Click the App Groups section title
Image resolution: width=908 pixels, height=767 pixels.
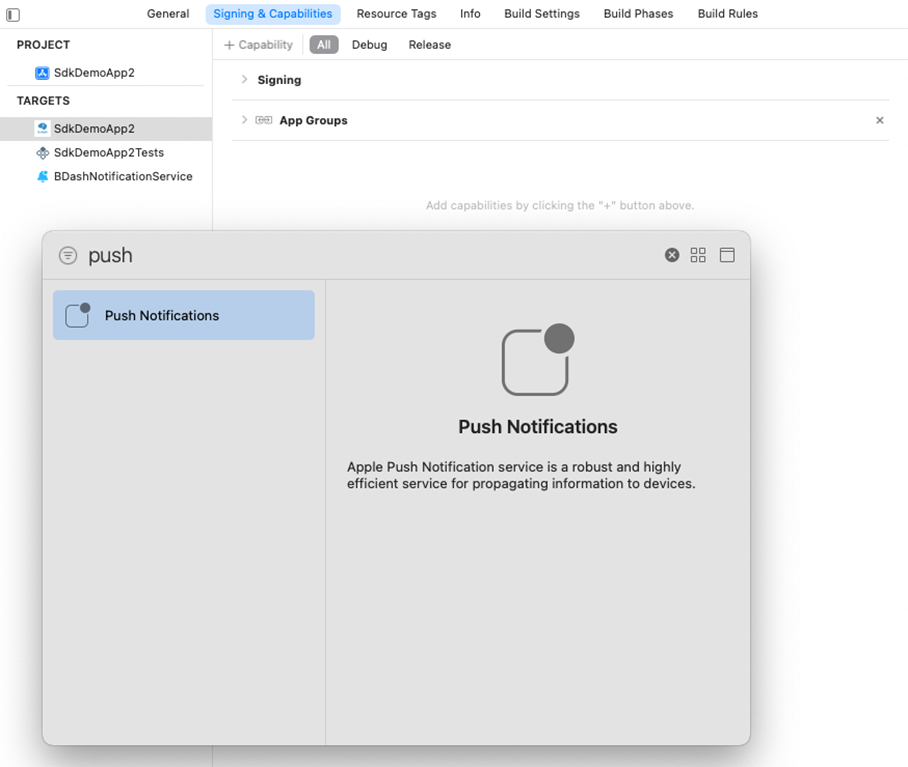313,120
